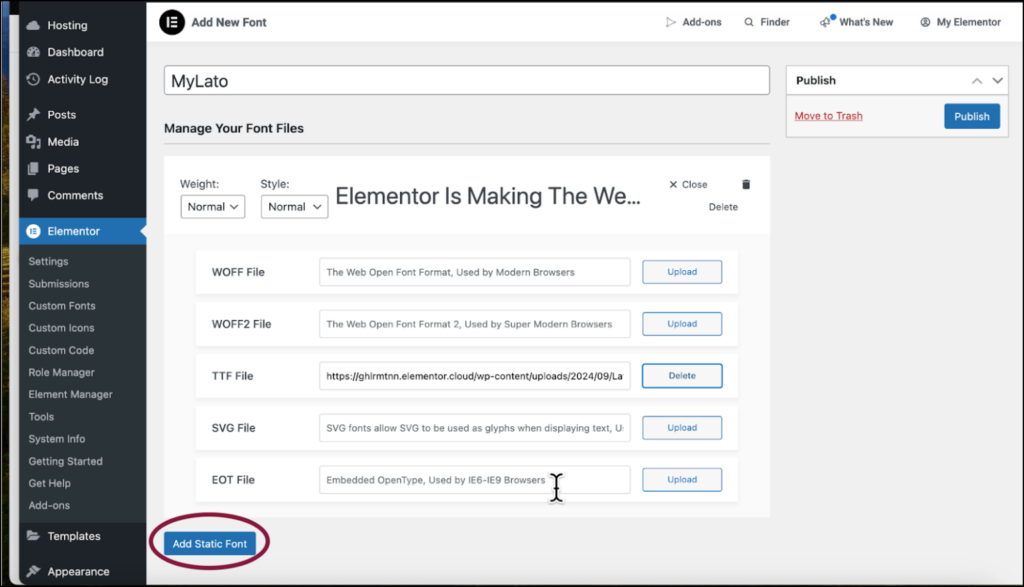This screenshot has width=1024, height=587.
Task: Open Add-ons item in Elementor submenu
Action: (x=49, y=506)
